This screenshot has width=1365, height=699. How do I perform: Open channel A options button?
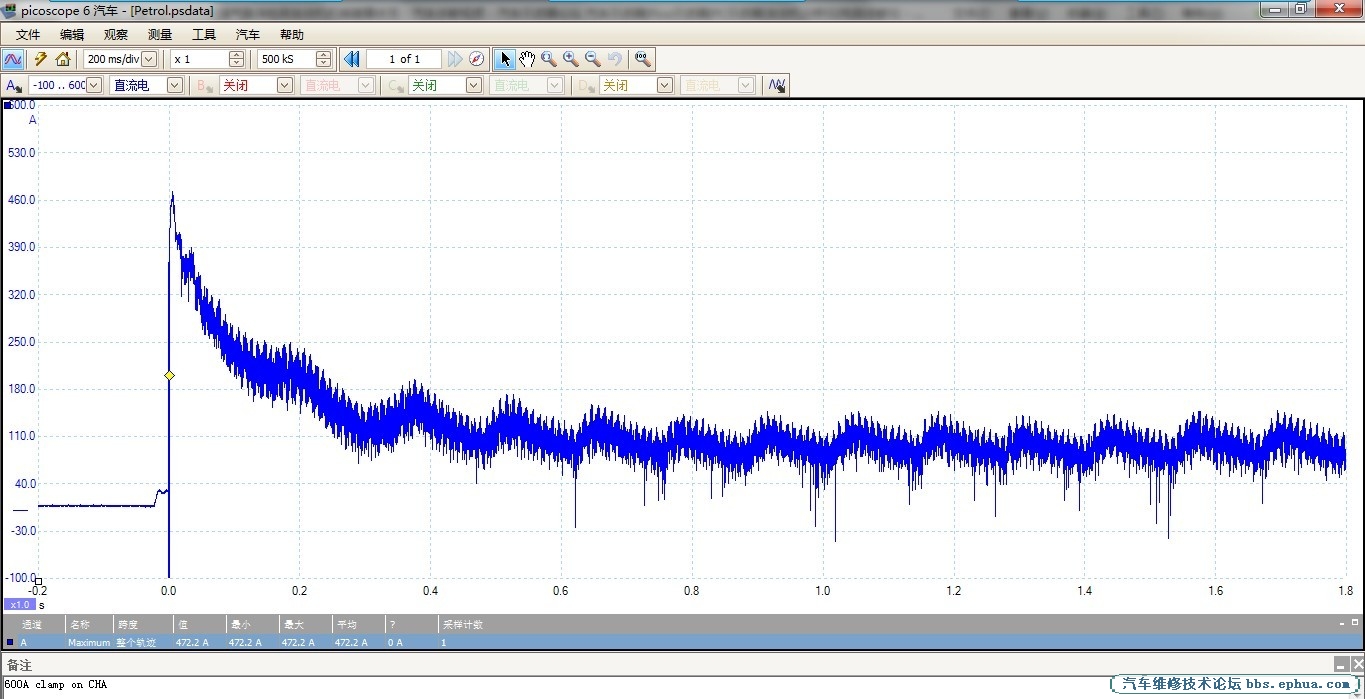click(x=14, y=85)
